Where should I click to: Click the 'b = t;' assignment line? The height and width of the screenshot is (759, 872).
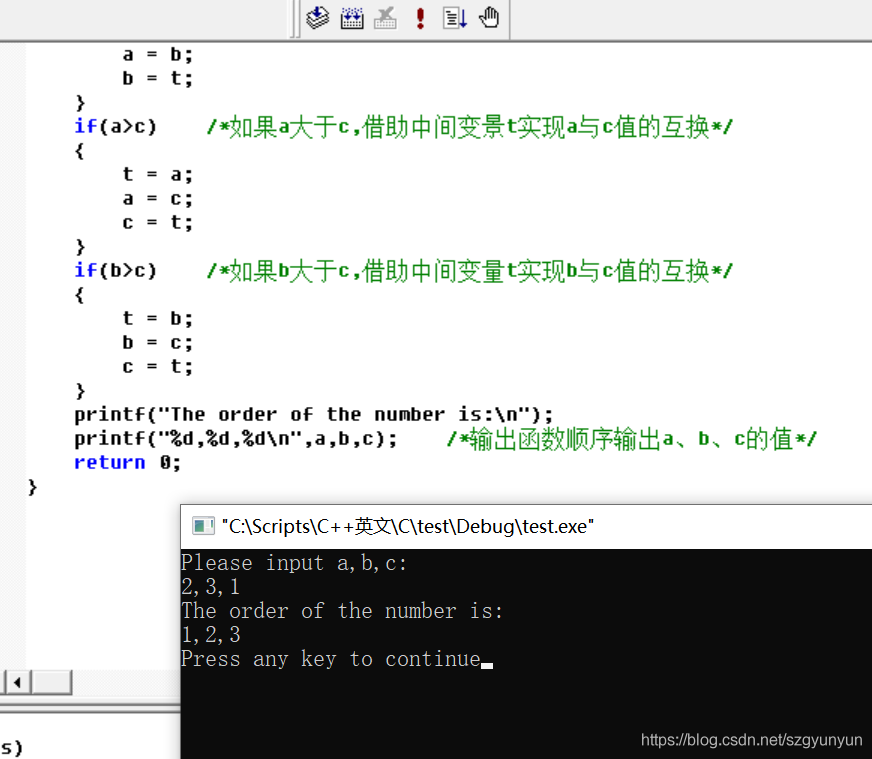pyautogui.click(x=157, y=78)
